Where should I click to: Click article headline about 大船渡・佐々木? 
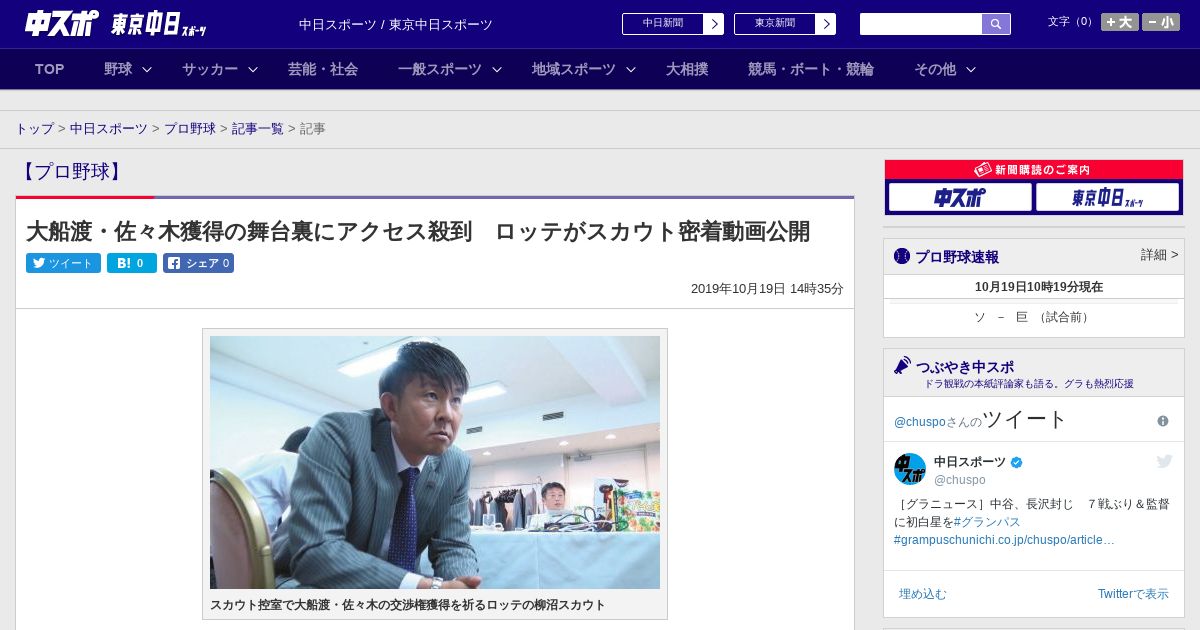coord(418,231)
